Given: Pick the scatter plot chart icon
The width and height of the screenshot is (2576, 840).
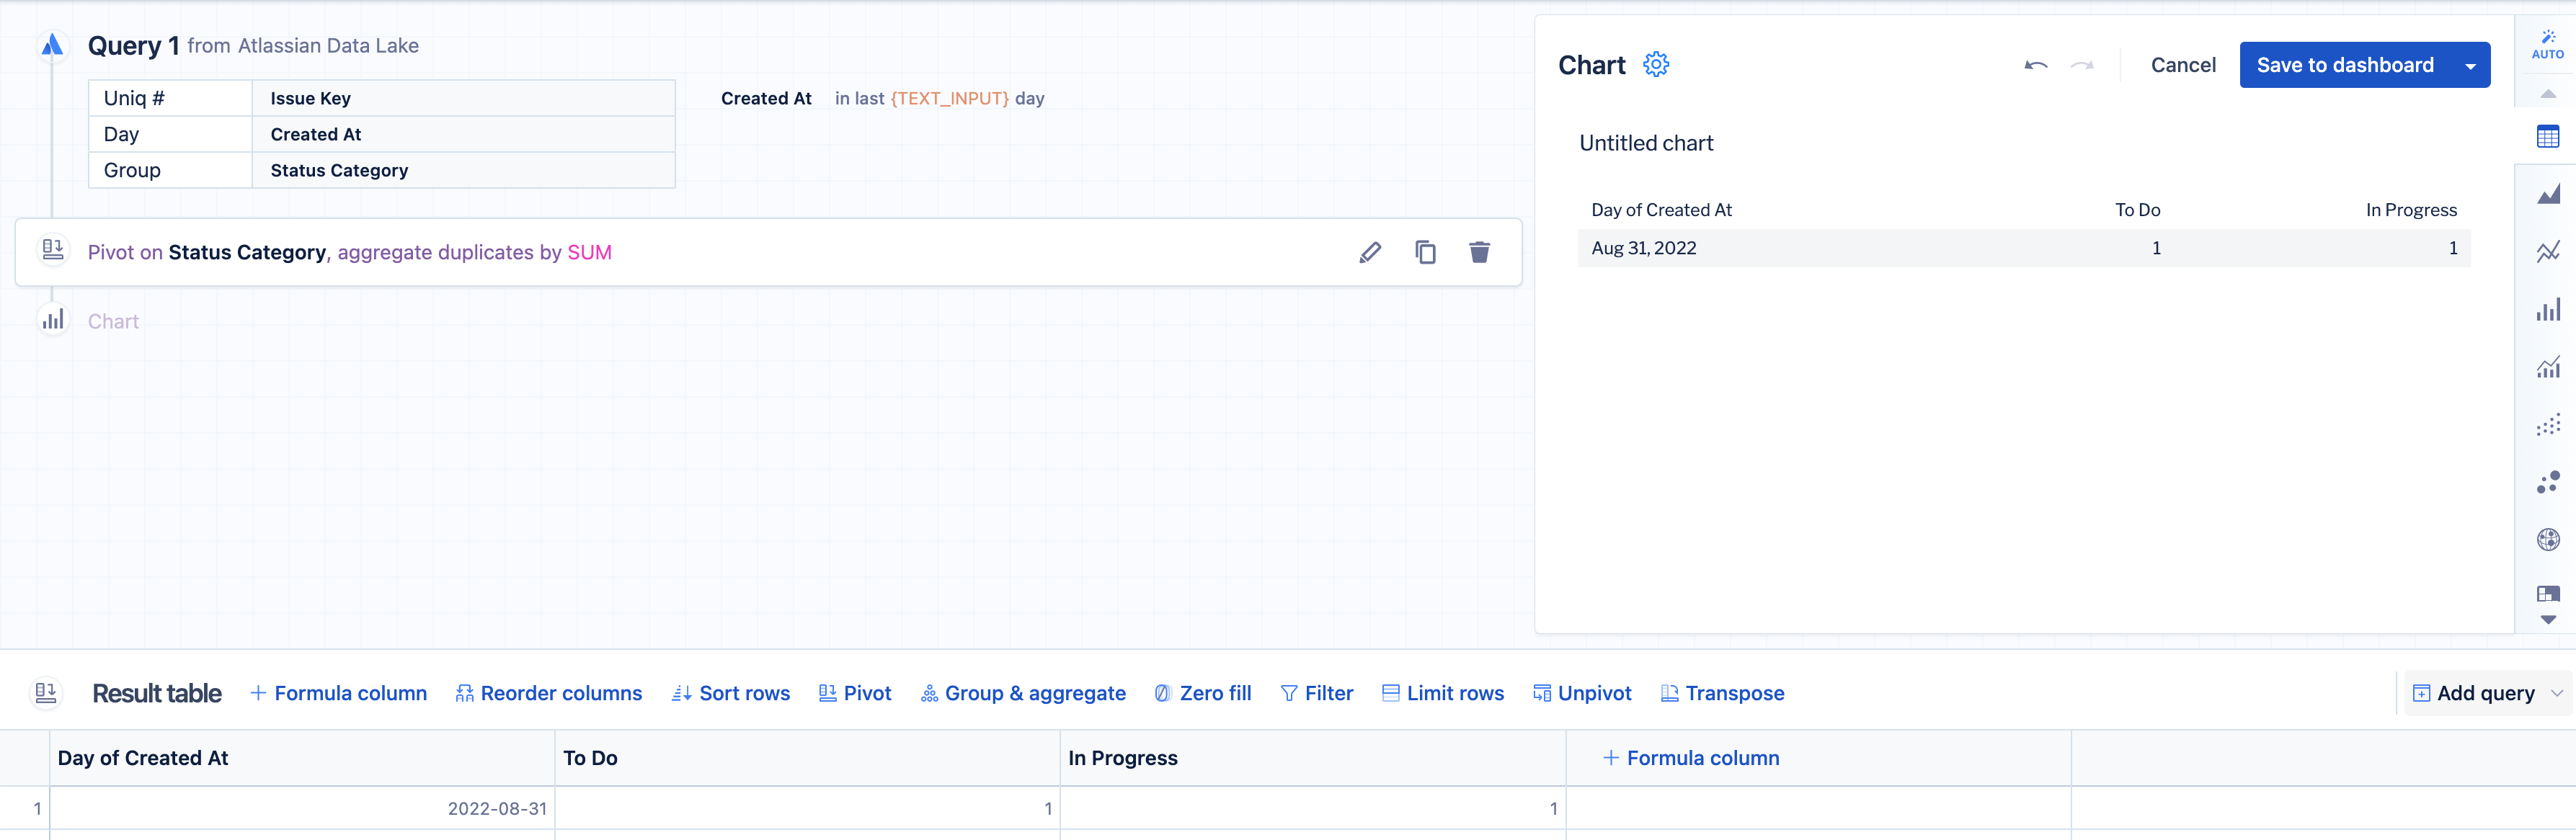Looking at the screenshot, I should tap(2547, 425).
